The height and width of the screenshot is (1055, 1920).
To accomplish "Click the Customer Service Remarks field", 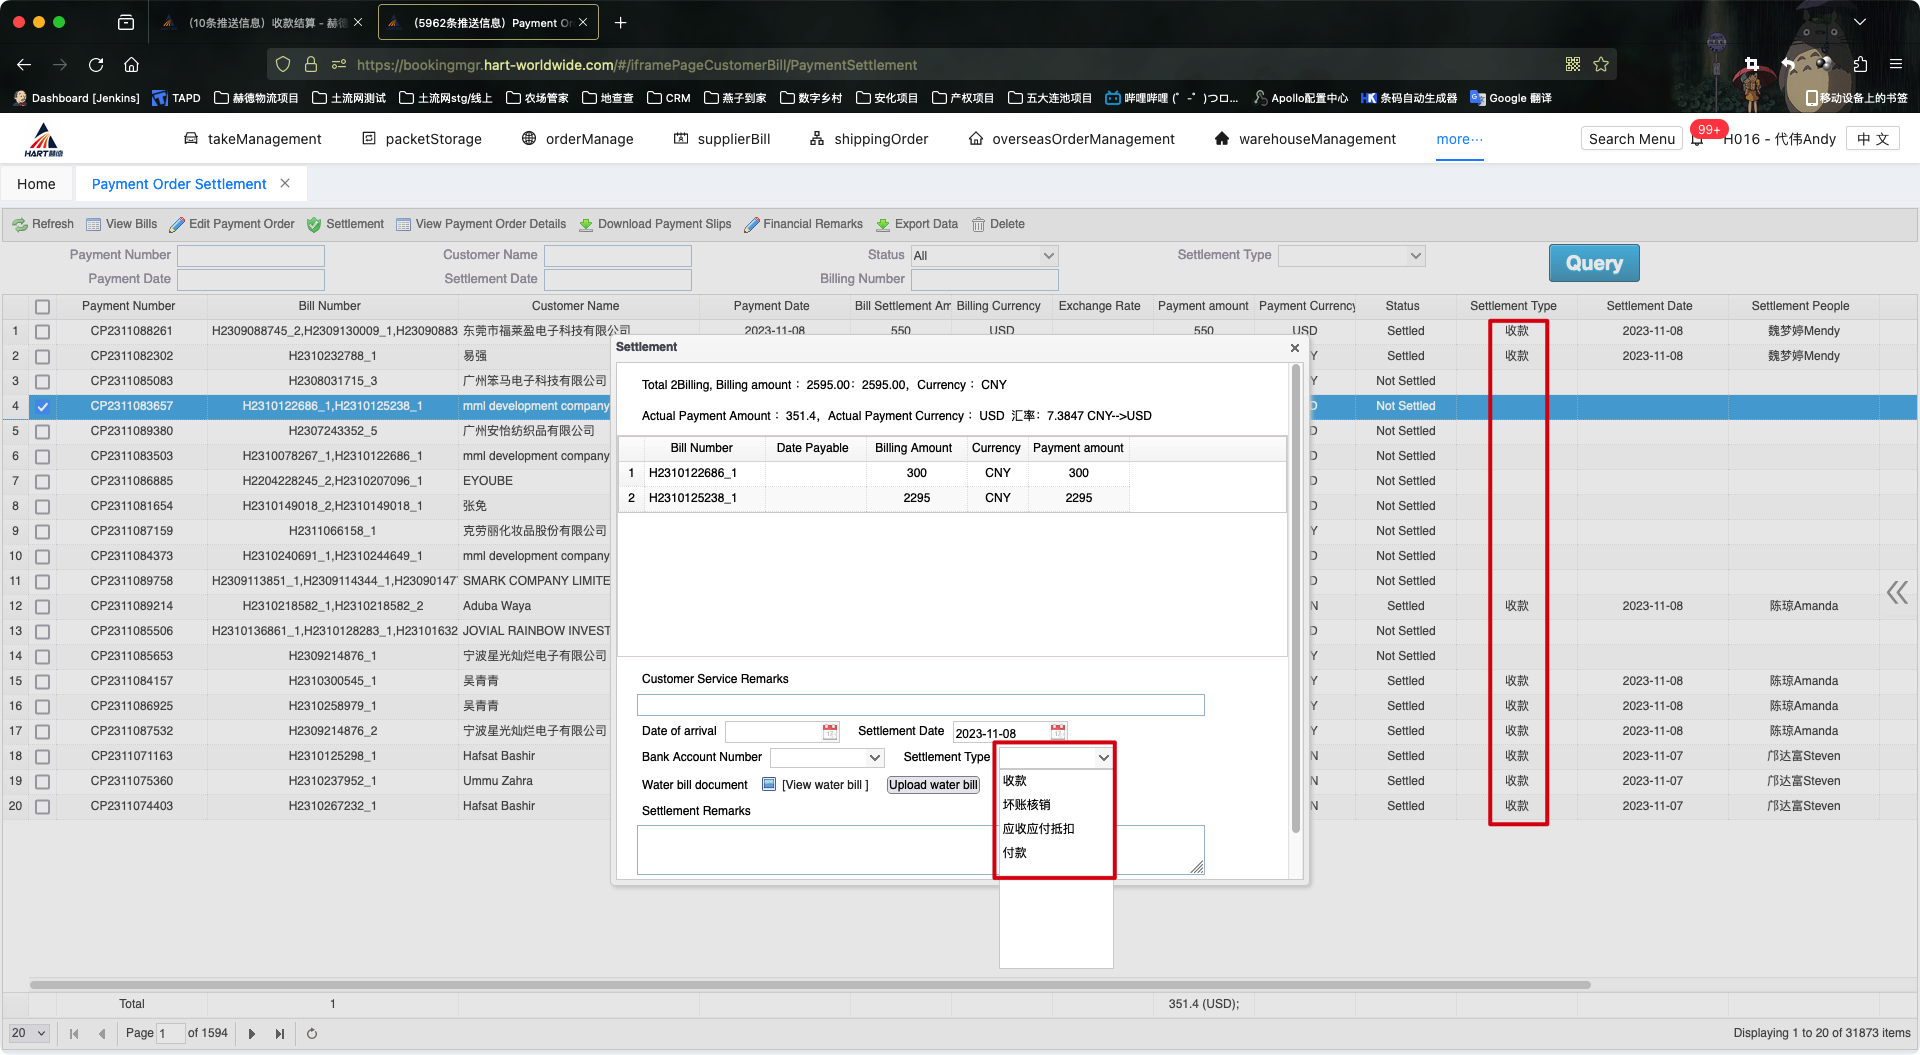I will 920,705.
